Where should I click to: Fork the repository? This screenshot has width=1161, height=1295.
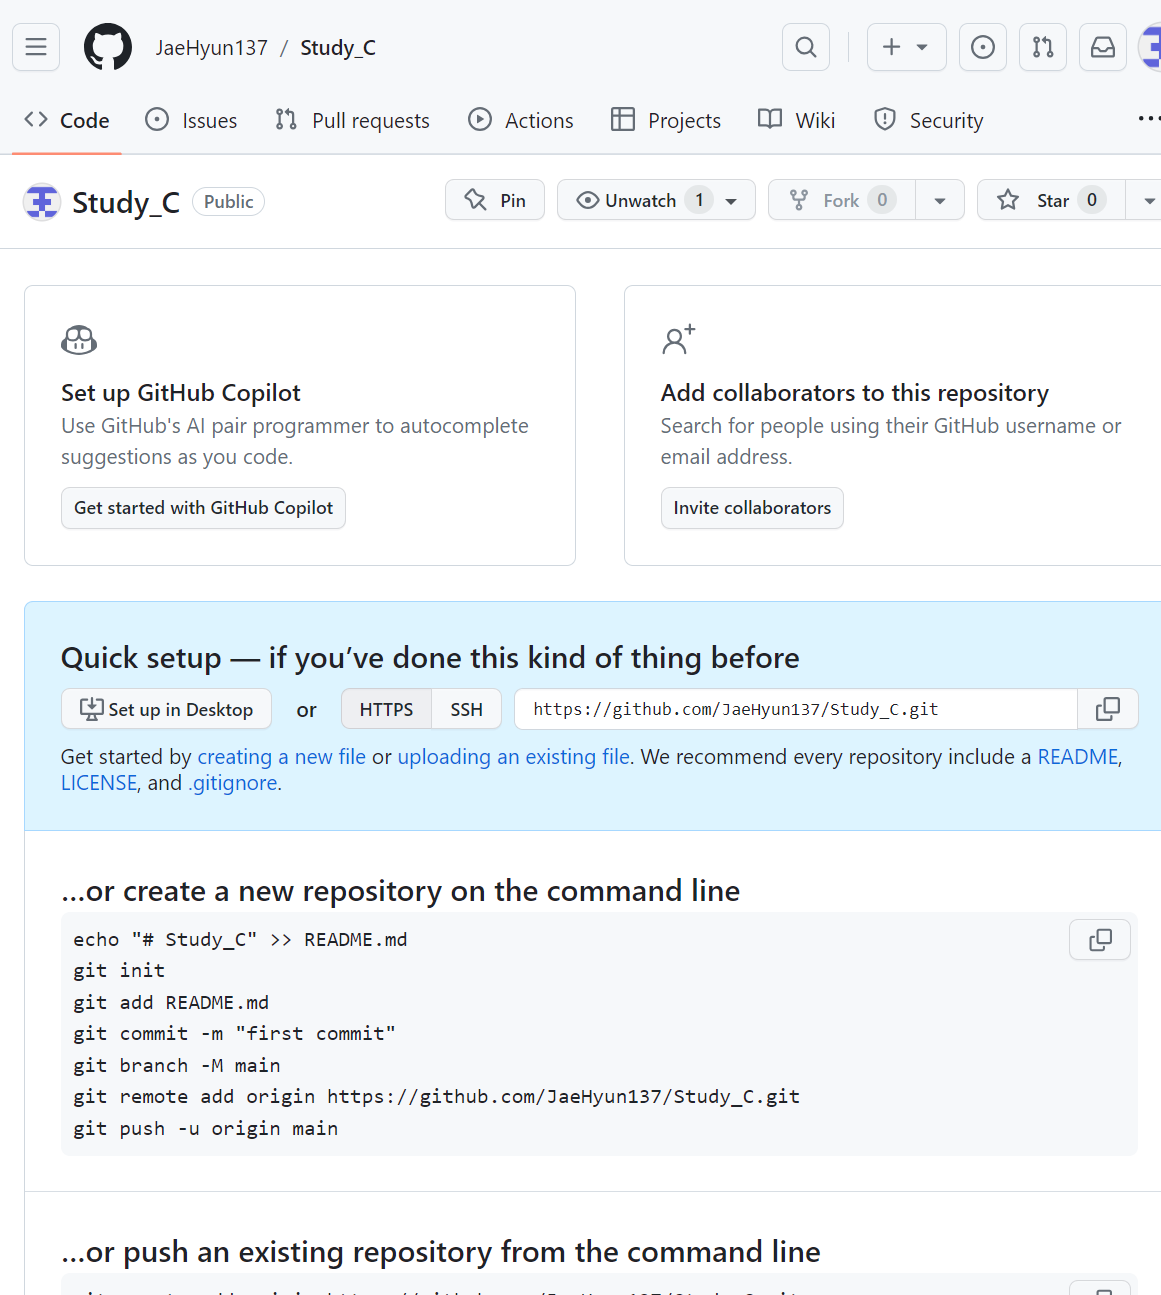click(x=842, y=200)
